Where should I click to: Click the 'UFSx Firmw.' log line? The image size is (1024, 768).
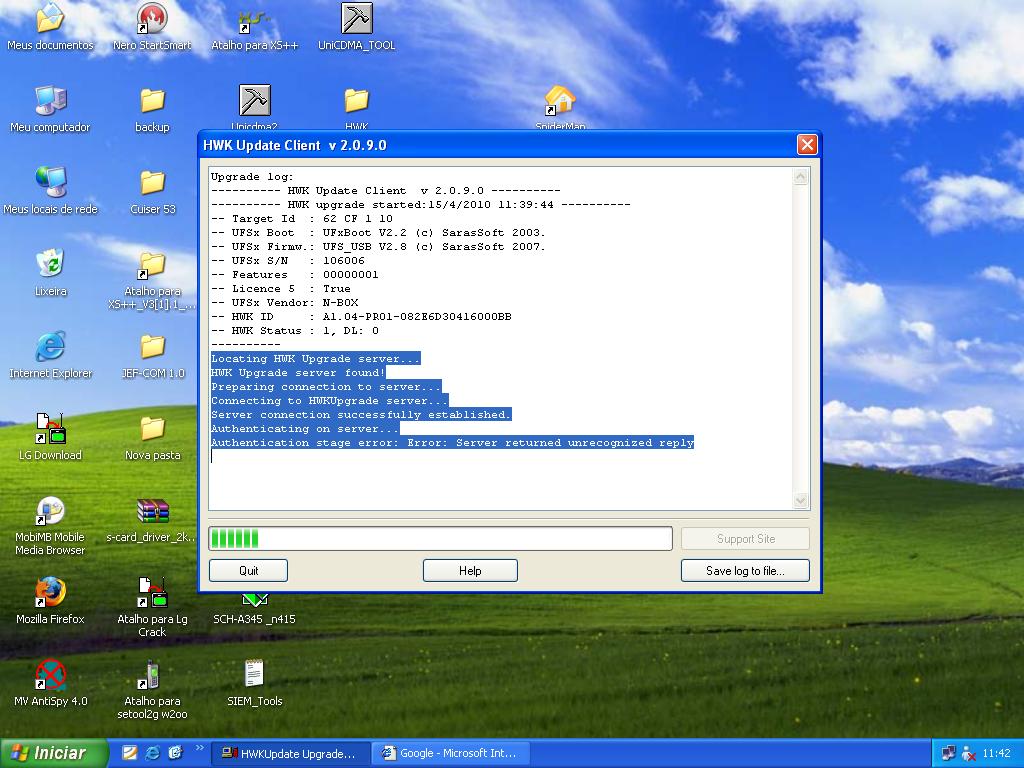[378, 247]
